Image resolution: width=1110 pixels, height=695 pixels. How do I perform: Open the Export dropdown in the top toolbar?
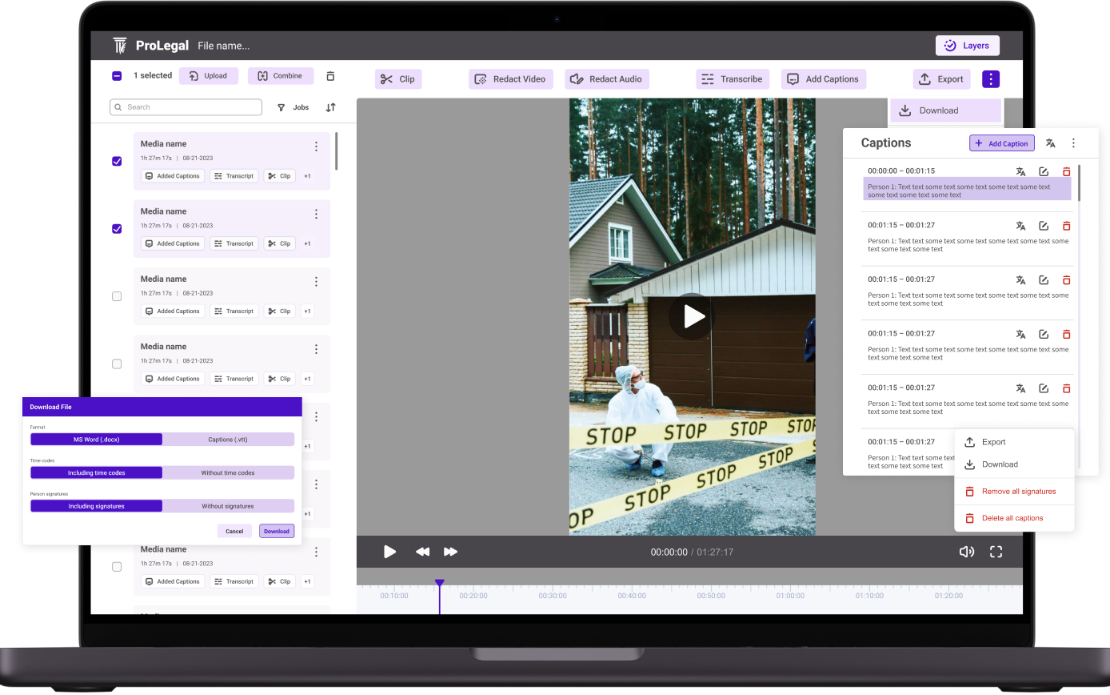pos(941,79)
